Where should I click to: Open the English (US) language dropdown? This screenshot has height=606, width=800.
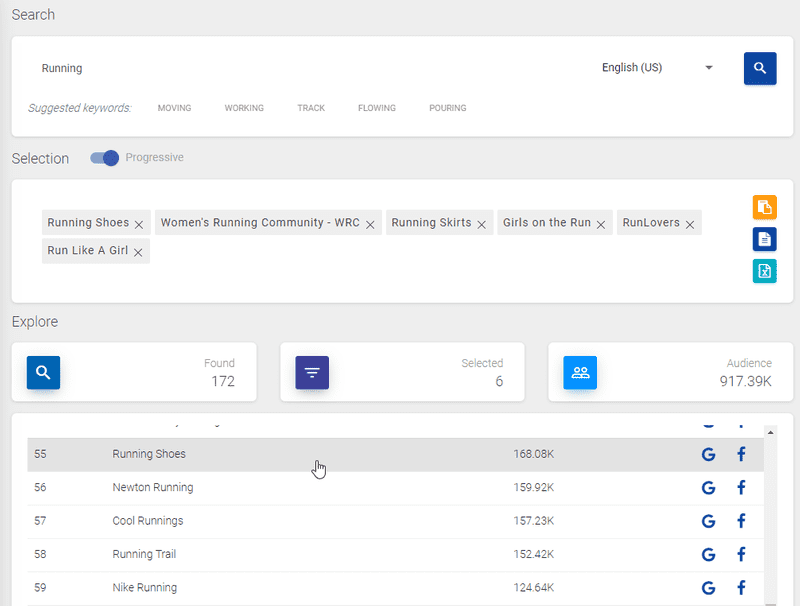[x=657, y=67]
